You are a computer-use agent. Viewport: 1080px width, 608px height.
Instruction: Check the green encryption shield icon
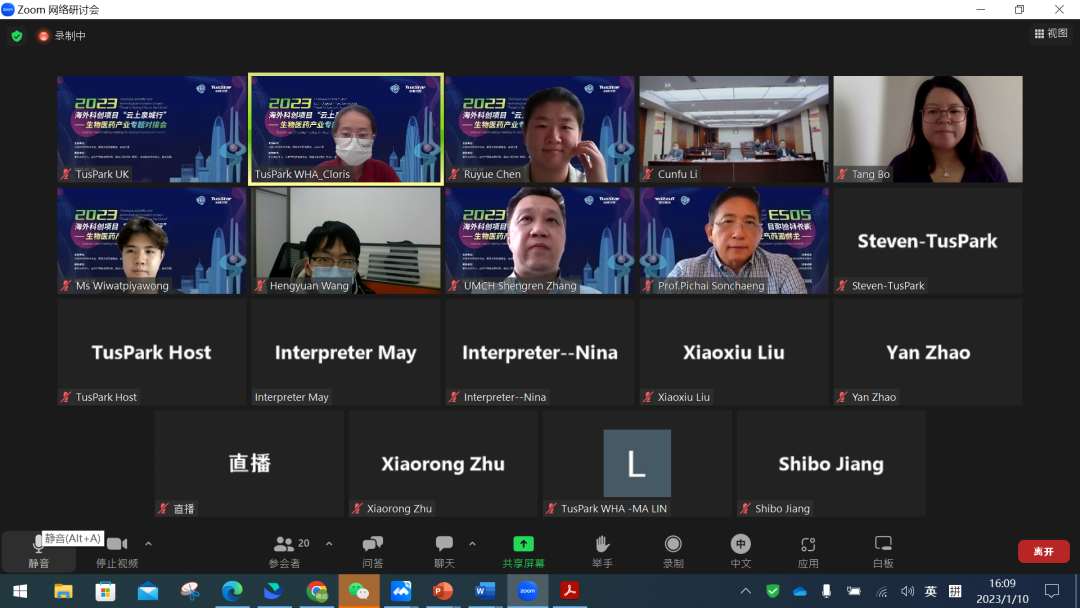17,36
